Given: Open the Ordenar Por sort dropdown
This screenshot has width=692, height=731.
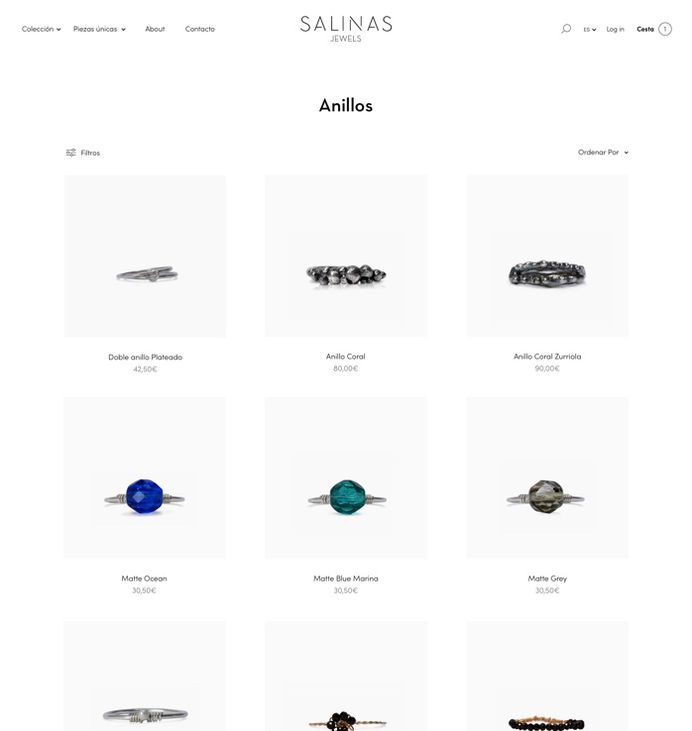Looking at the screenshot, I should [603, 152].
